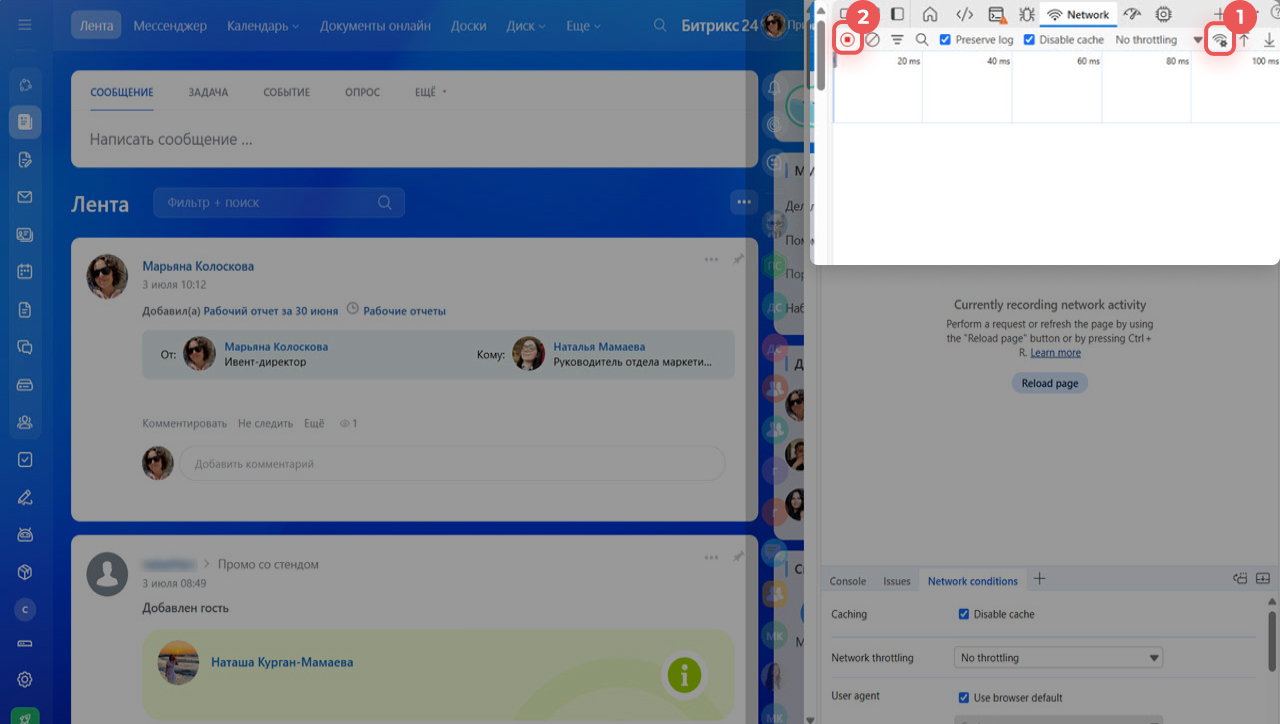Open the Console panel icon with warning
Image resolution: width=1280 pixels, height=724 pixels.
(997, 14)
